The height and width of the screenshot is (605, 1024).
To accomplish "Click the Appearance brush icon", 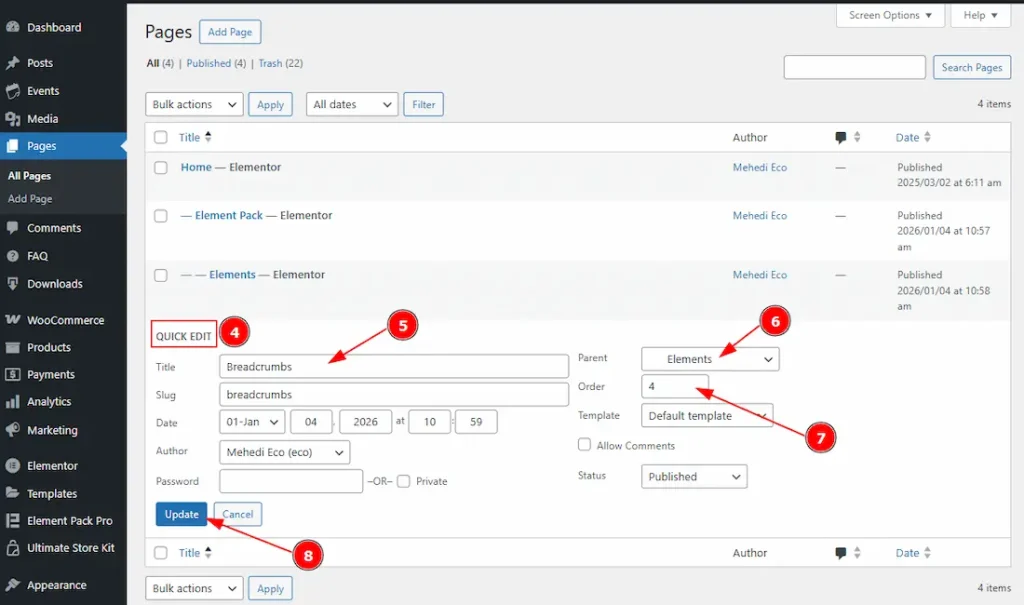I will coord(12,585).
